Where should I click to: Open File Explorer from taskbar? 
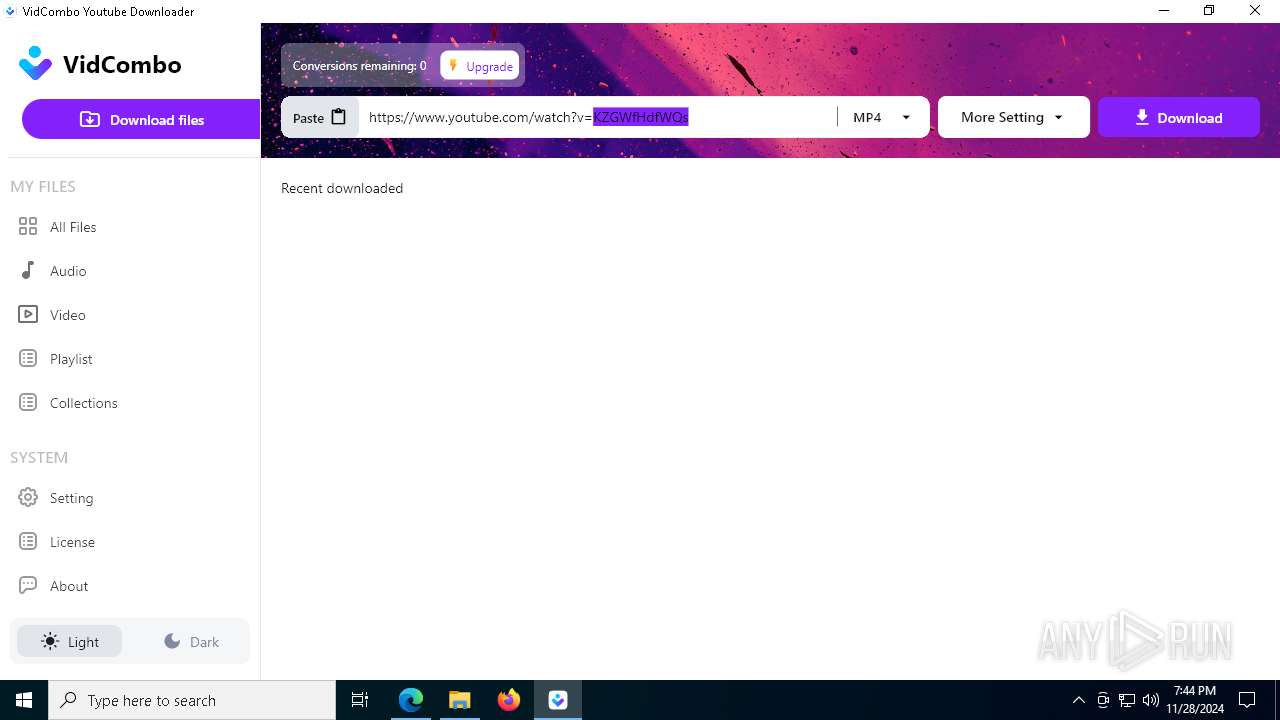[x=460, y=700]
